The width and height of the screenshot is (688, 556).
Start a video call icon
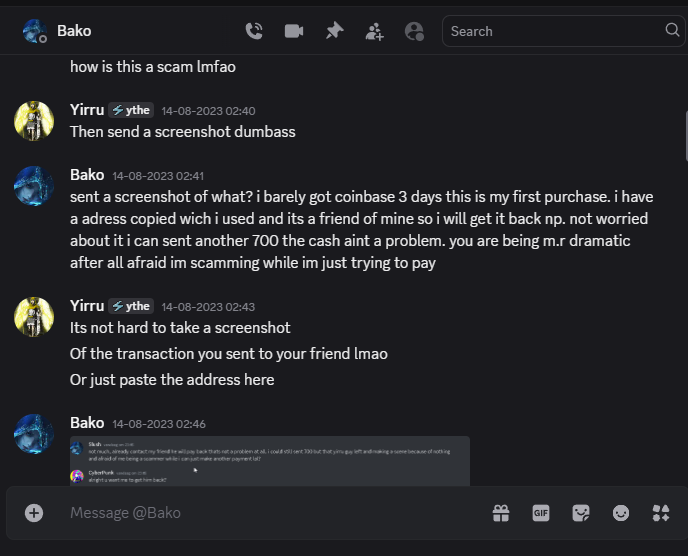click(x=294, y=31)
